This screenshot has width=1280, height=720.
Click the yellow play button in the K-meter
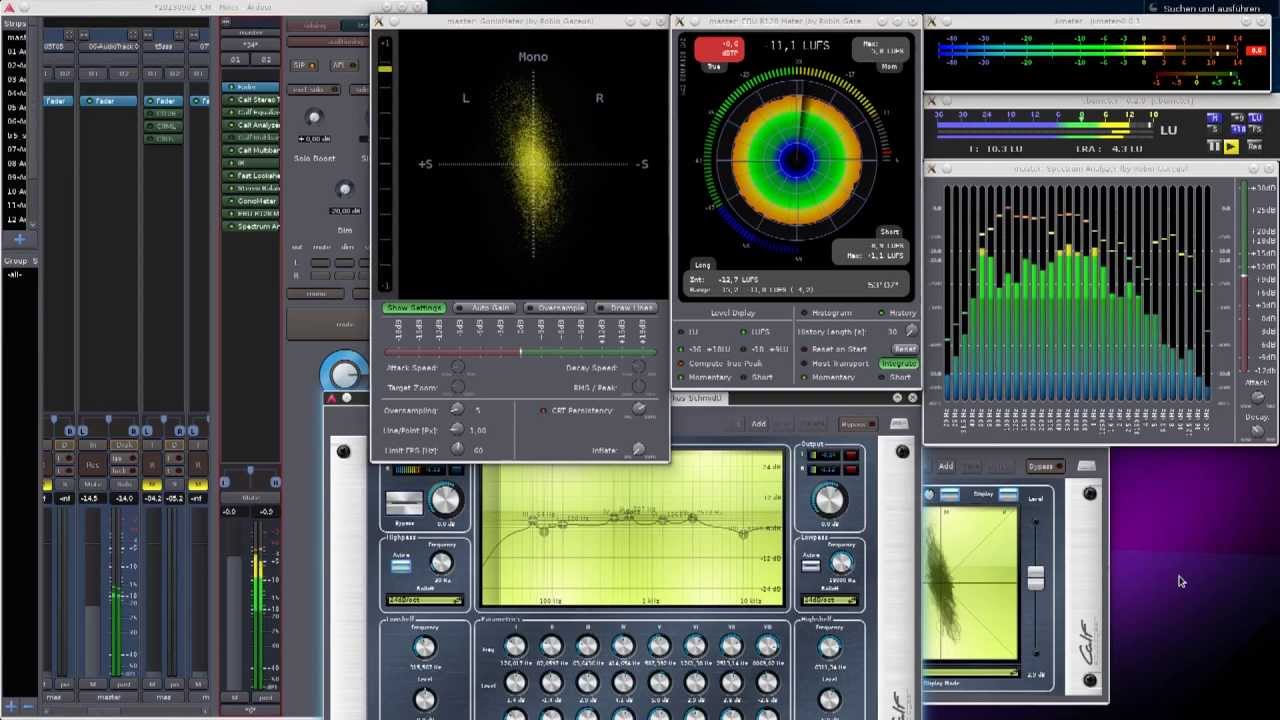click(x=1231, y=146)
